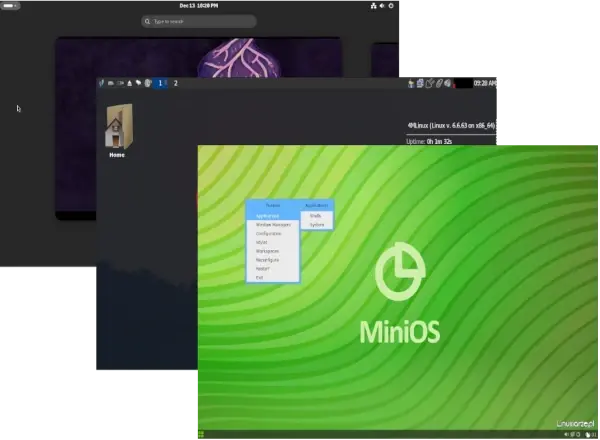Switch to workspace 2 in 4MLinux panel
Viewport: 600px width, 440px height.
176,83
